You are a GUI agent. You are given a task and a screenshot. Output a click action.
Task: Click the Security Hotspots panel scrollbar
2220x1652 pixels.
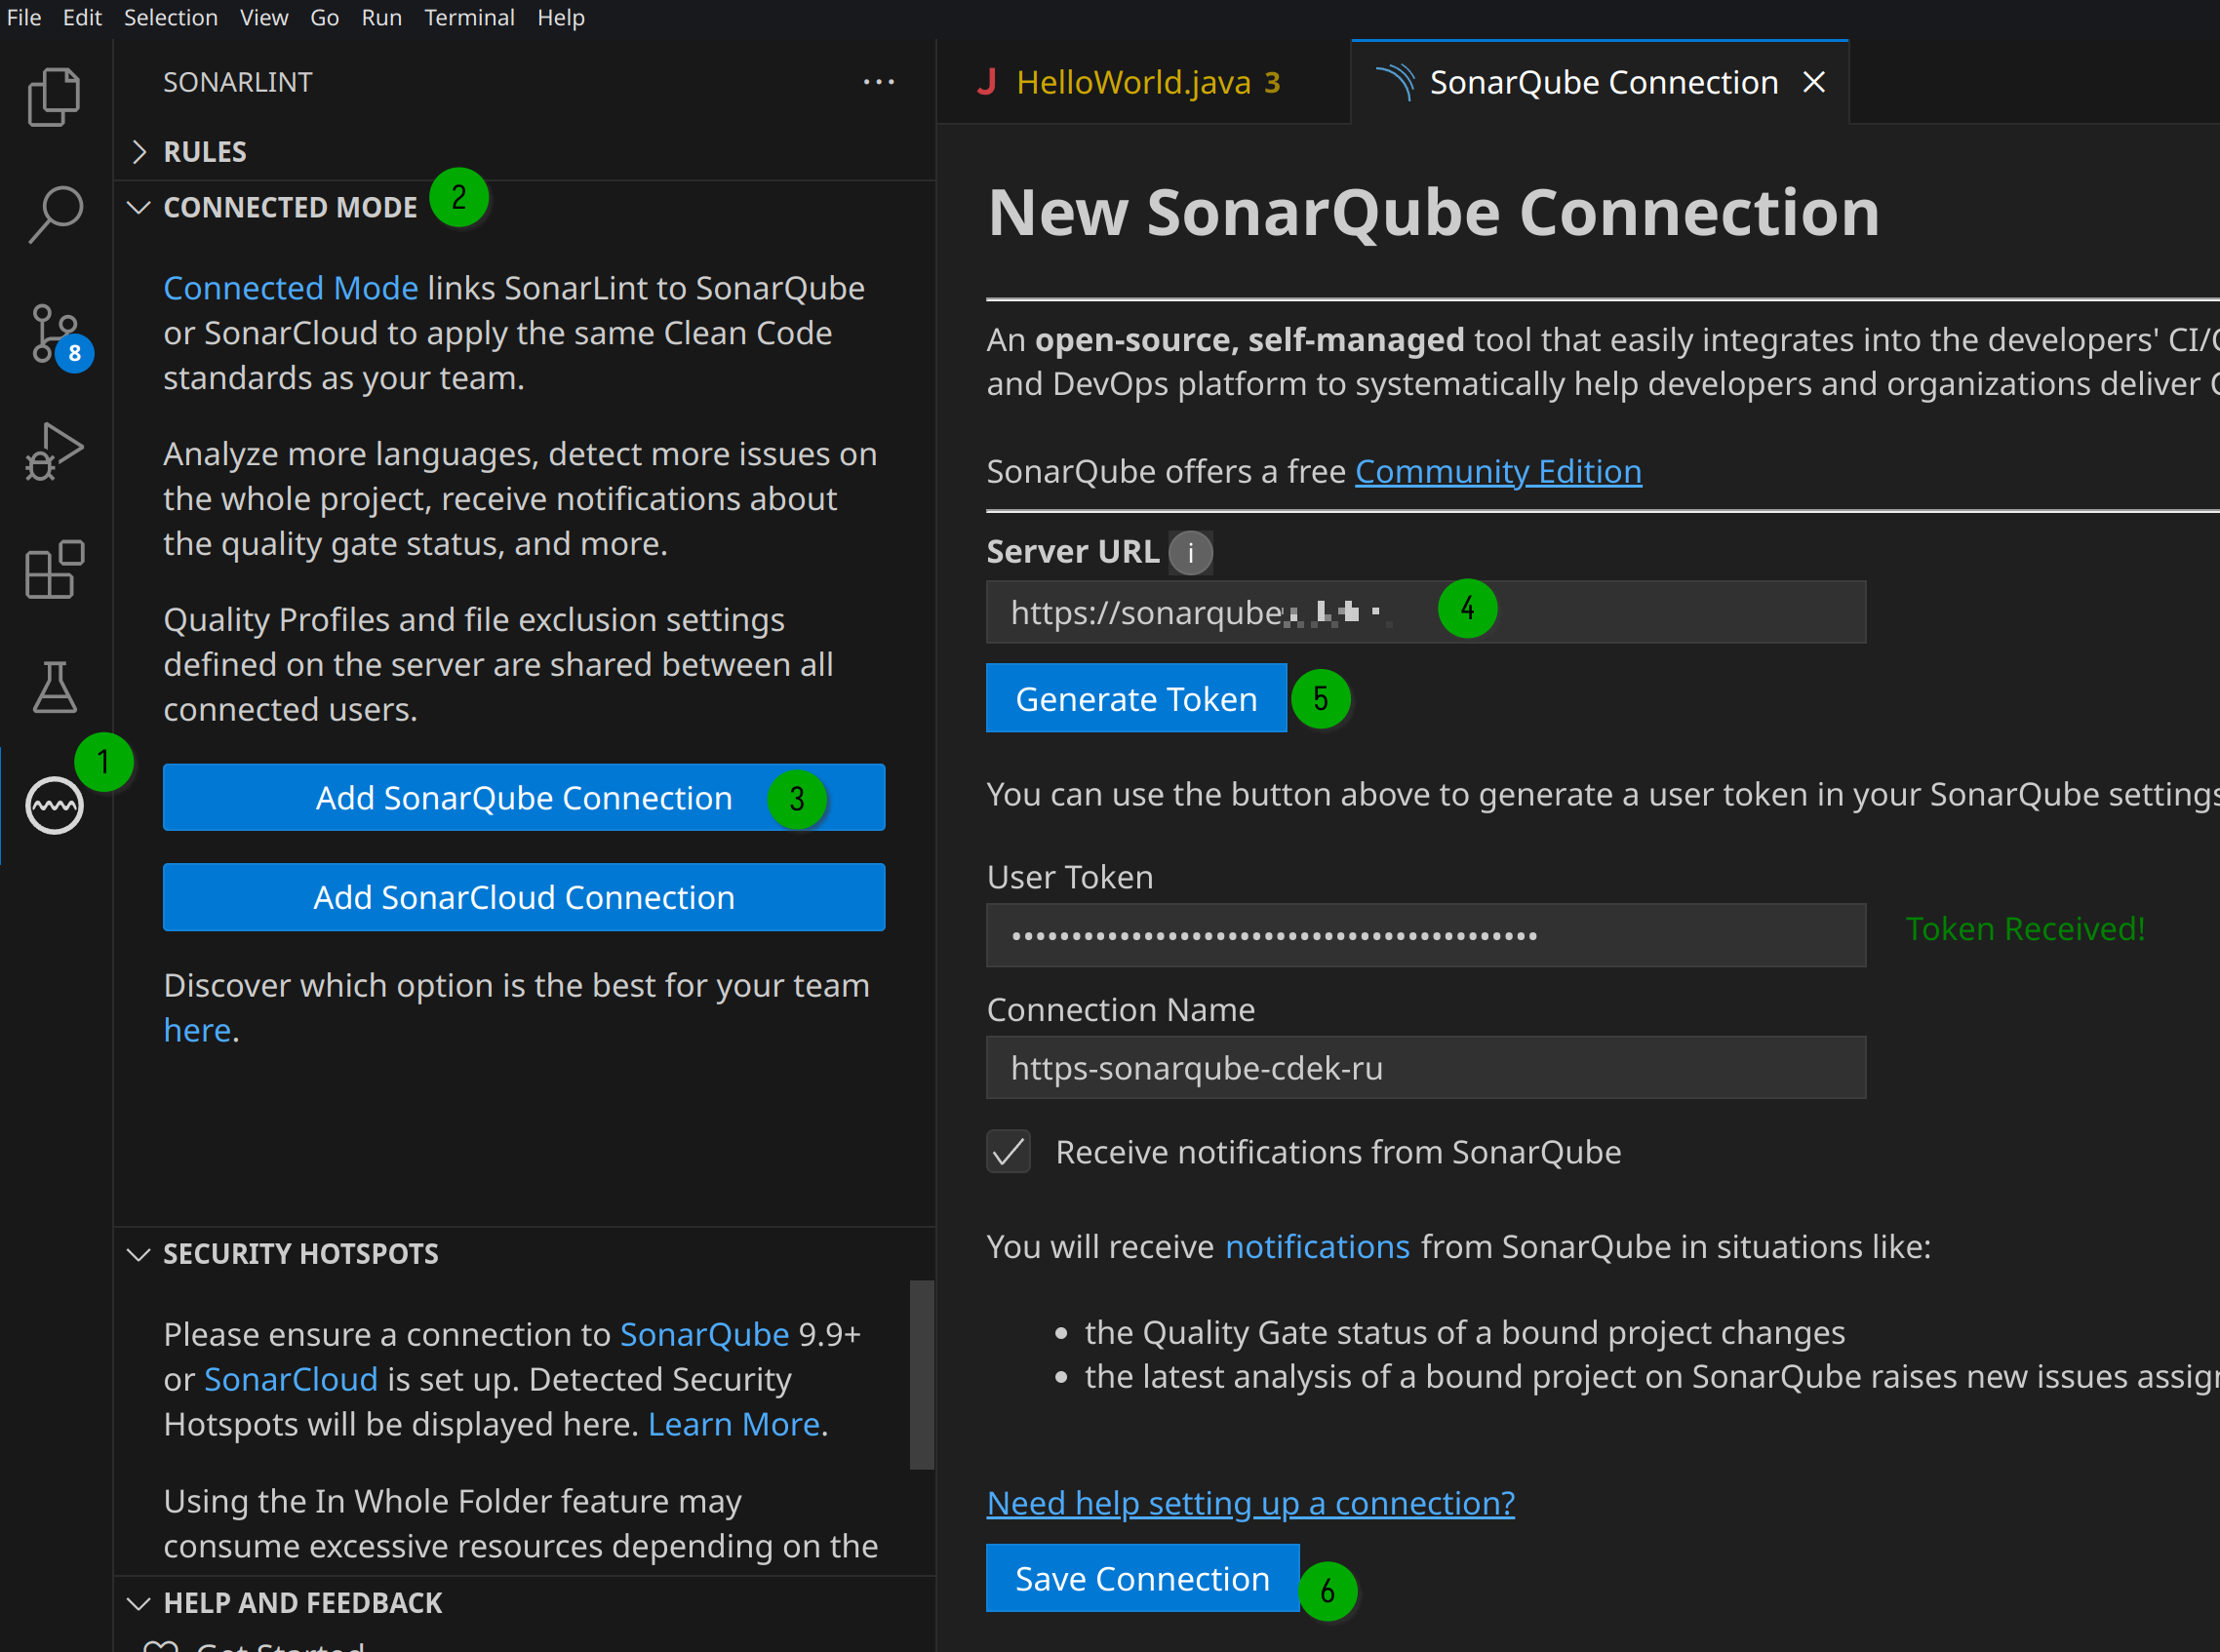point(922,1375)
